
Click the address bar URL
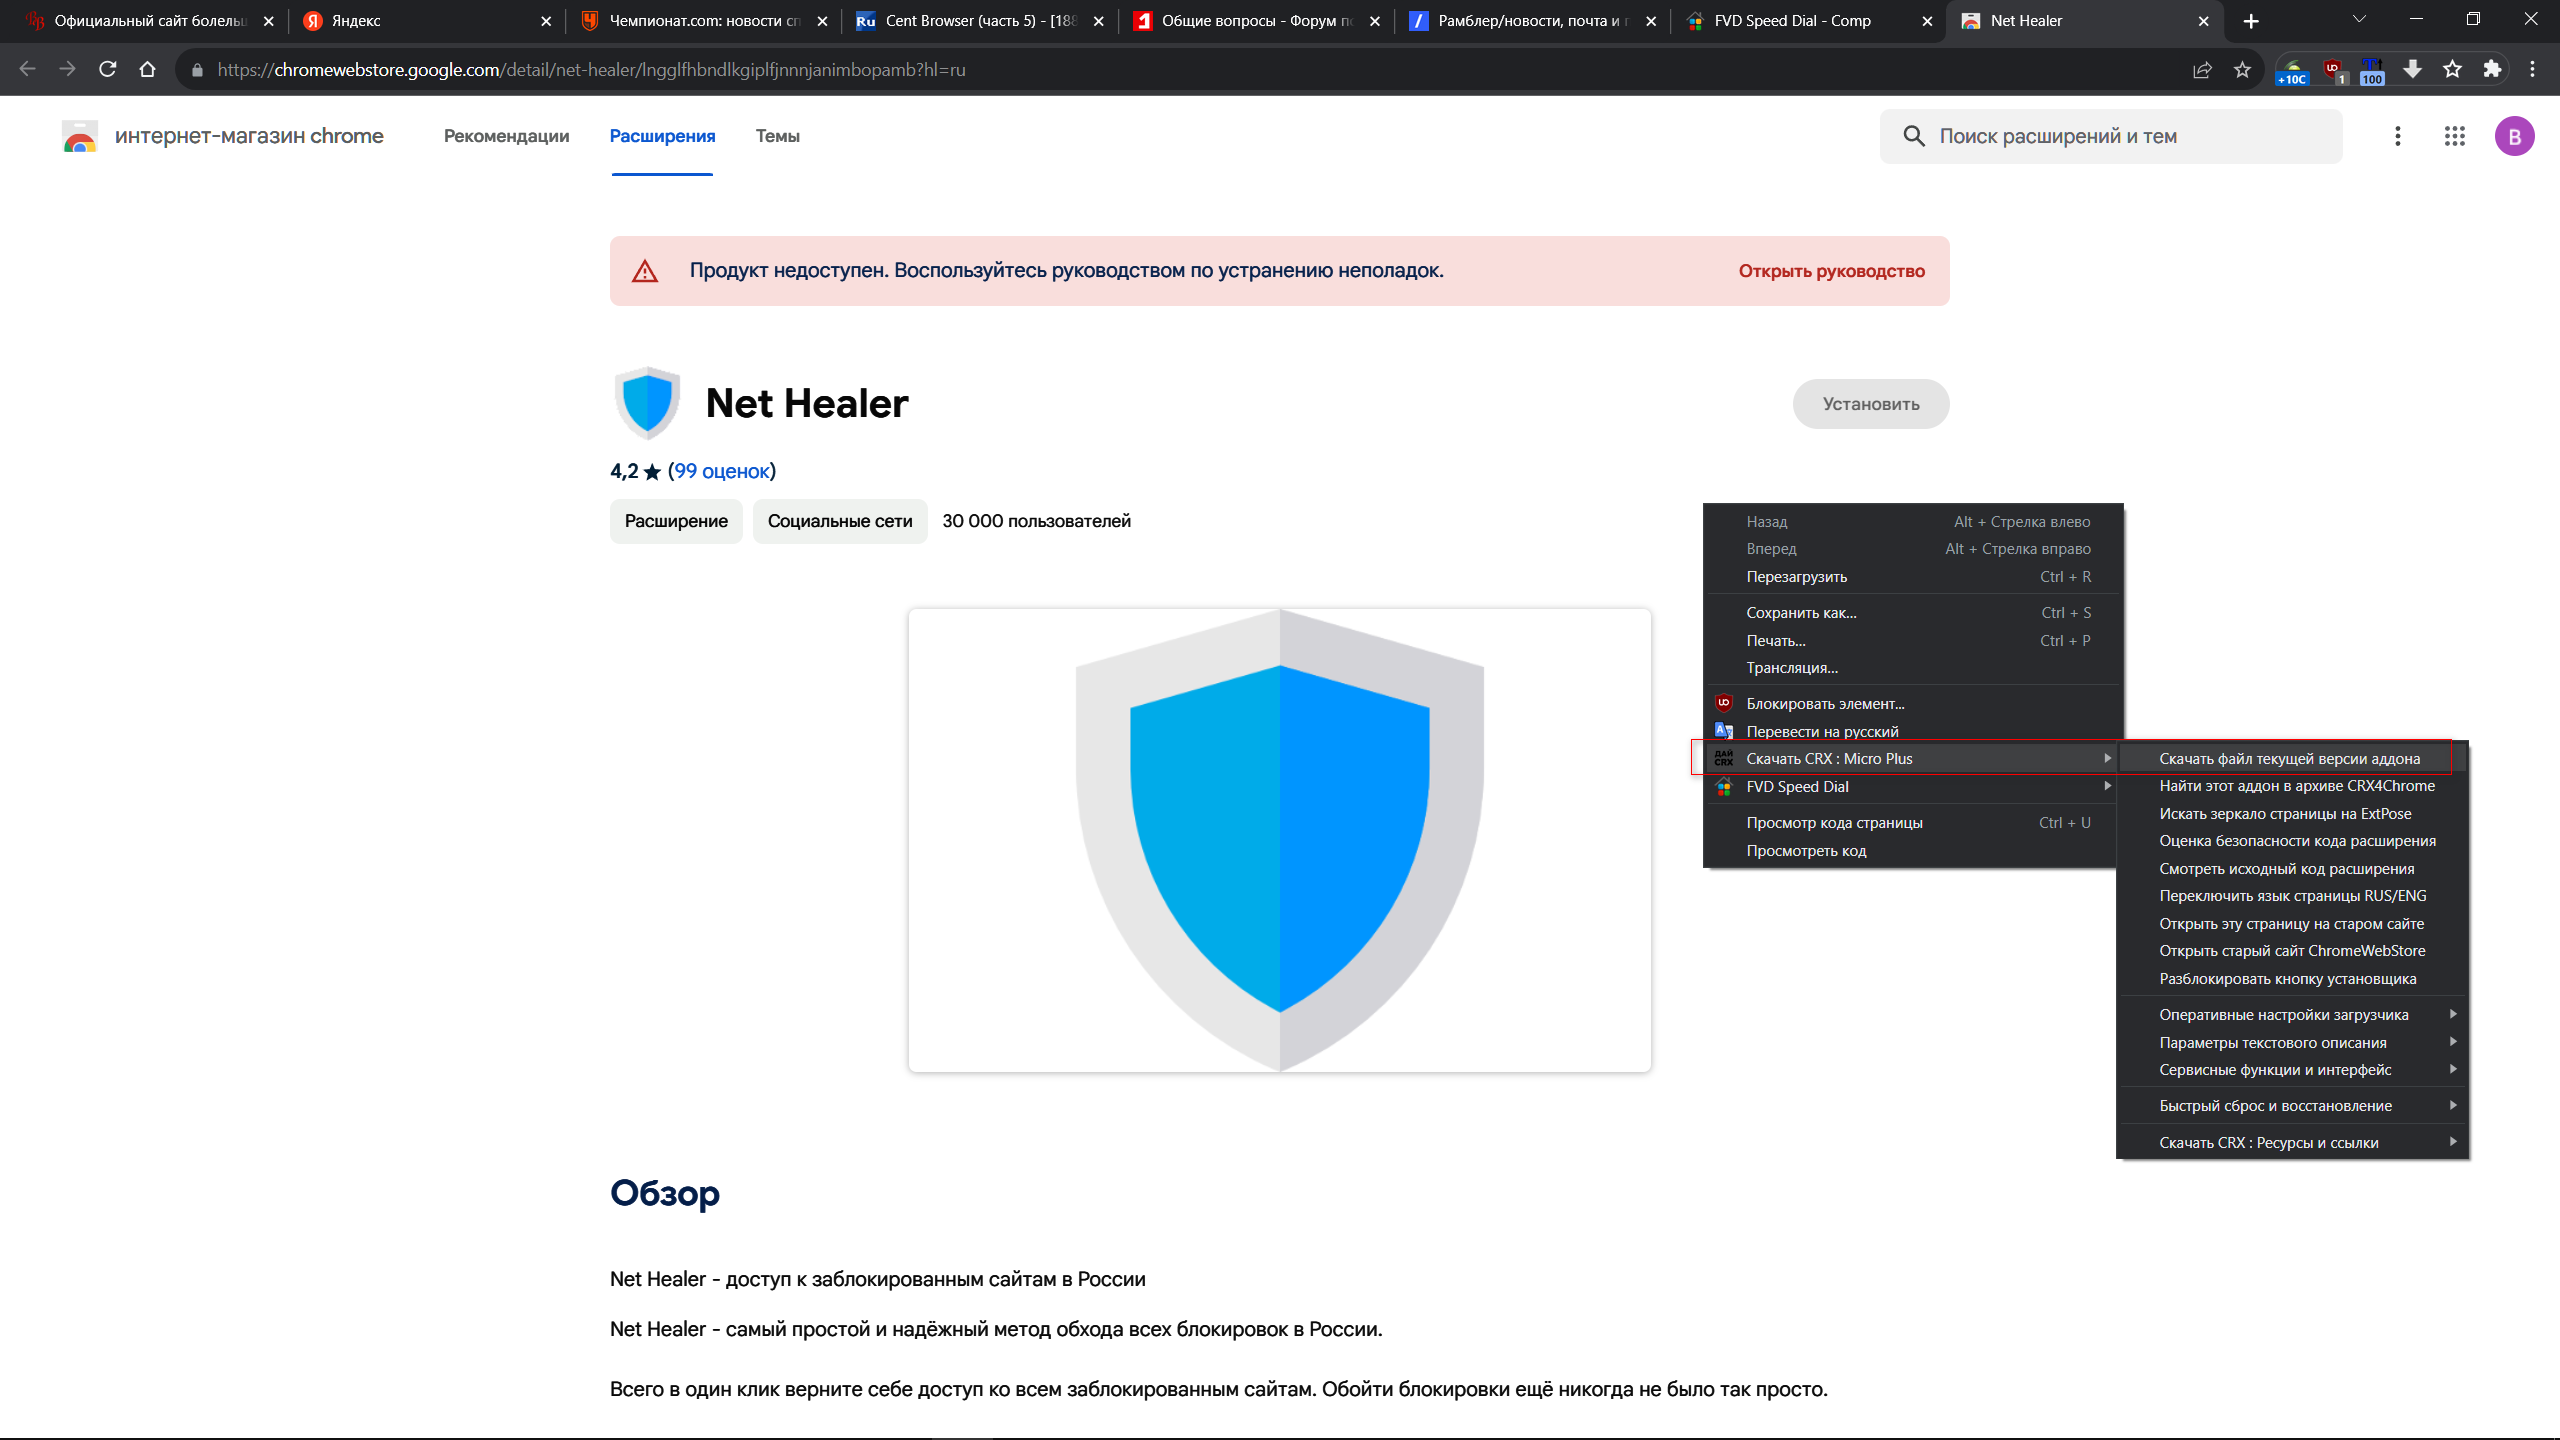pyautogui.click(x=591, y=70)
